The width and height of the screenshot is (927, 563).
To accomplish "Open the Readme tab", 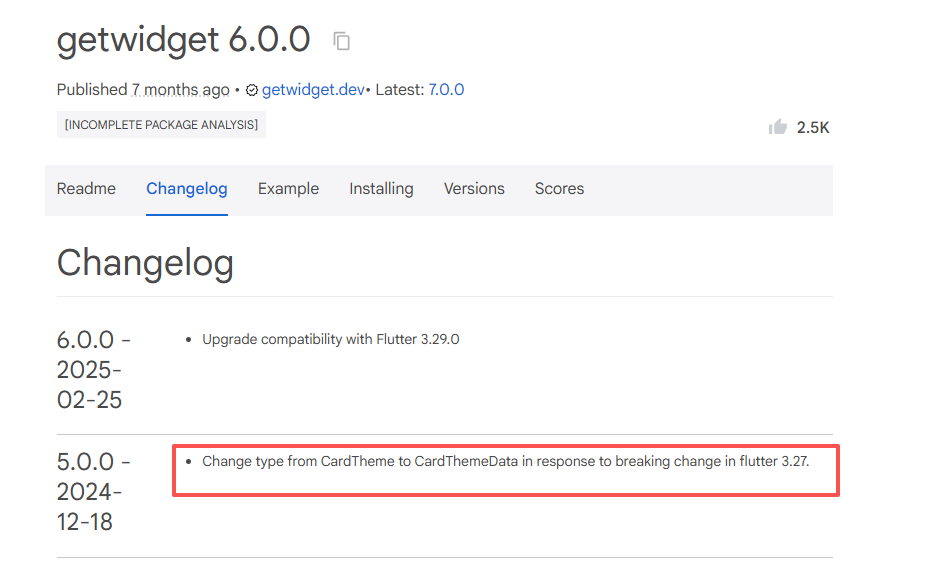I will [x=86, y=188].
